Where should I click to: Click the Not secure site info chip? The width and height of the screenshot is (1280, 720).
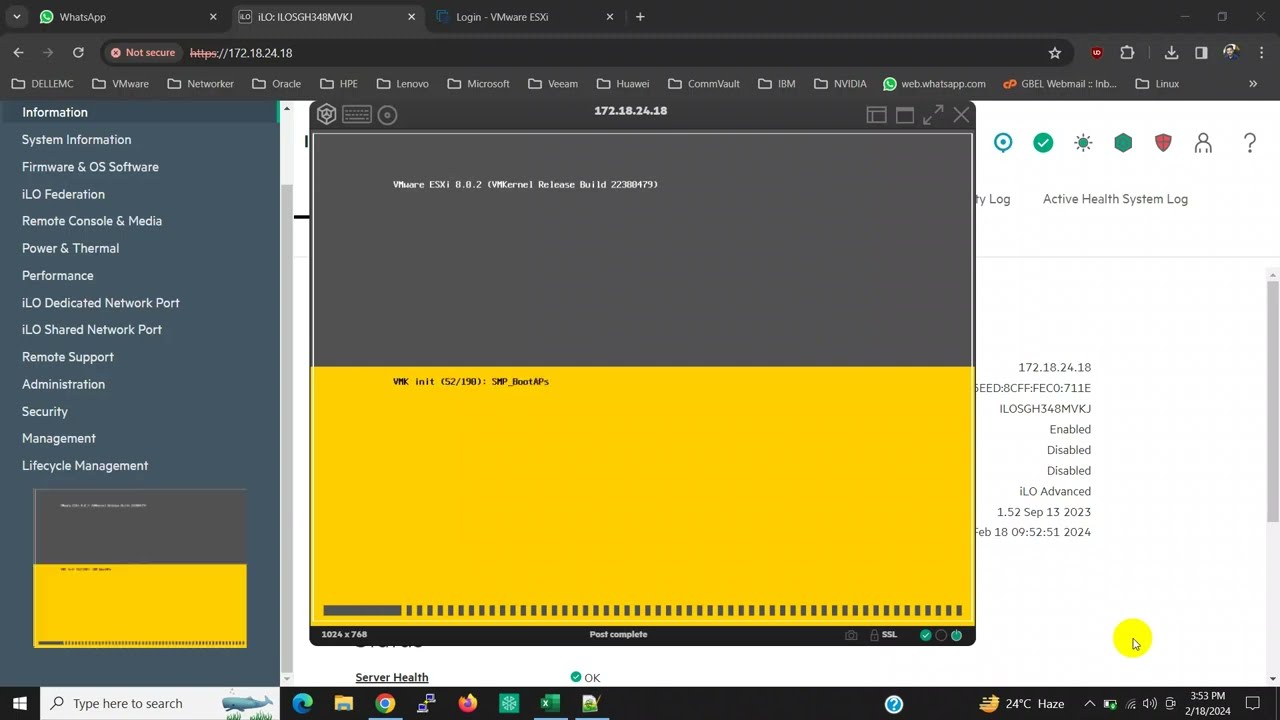pos(143,53)
